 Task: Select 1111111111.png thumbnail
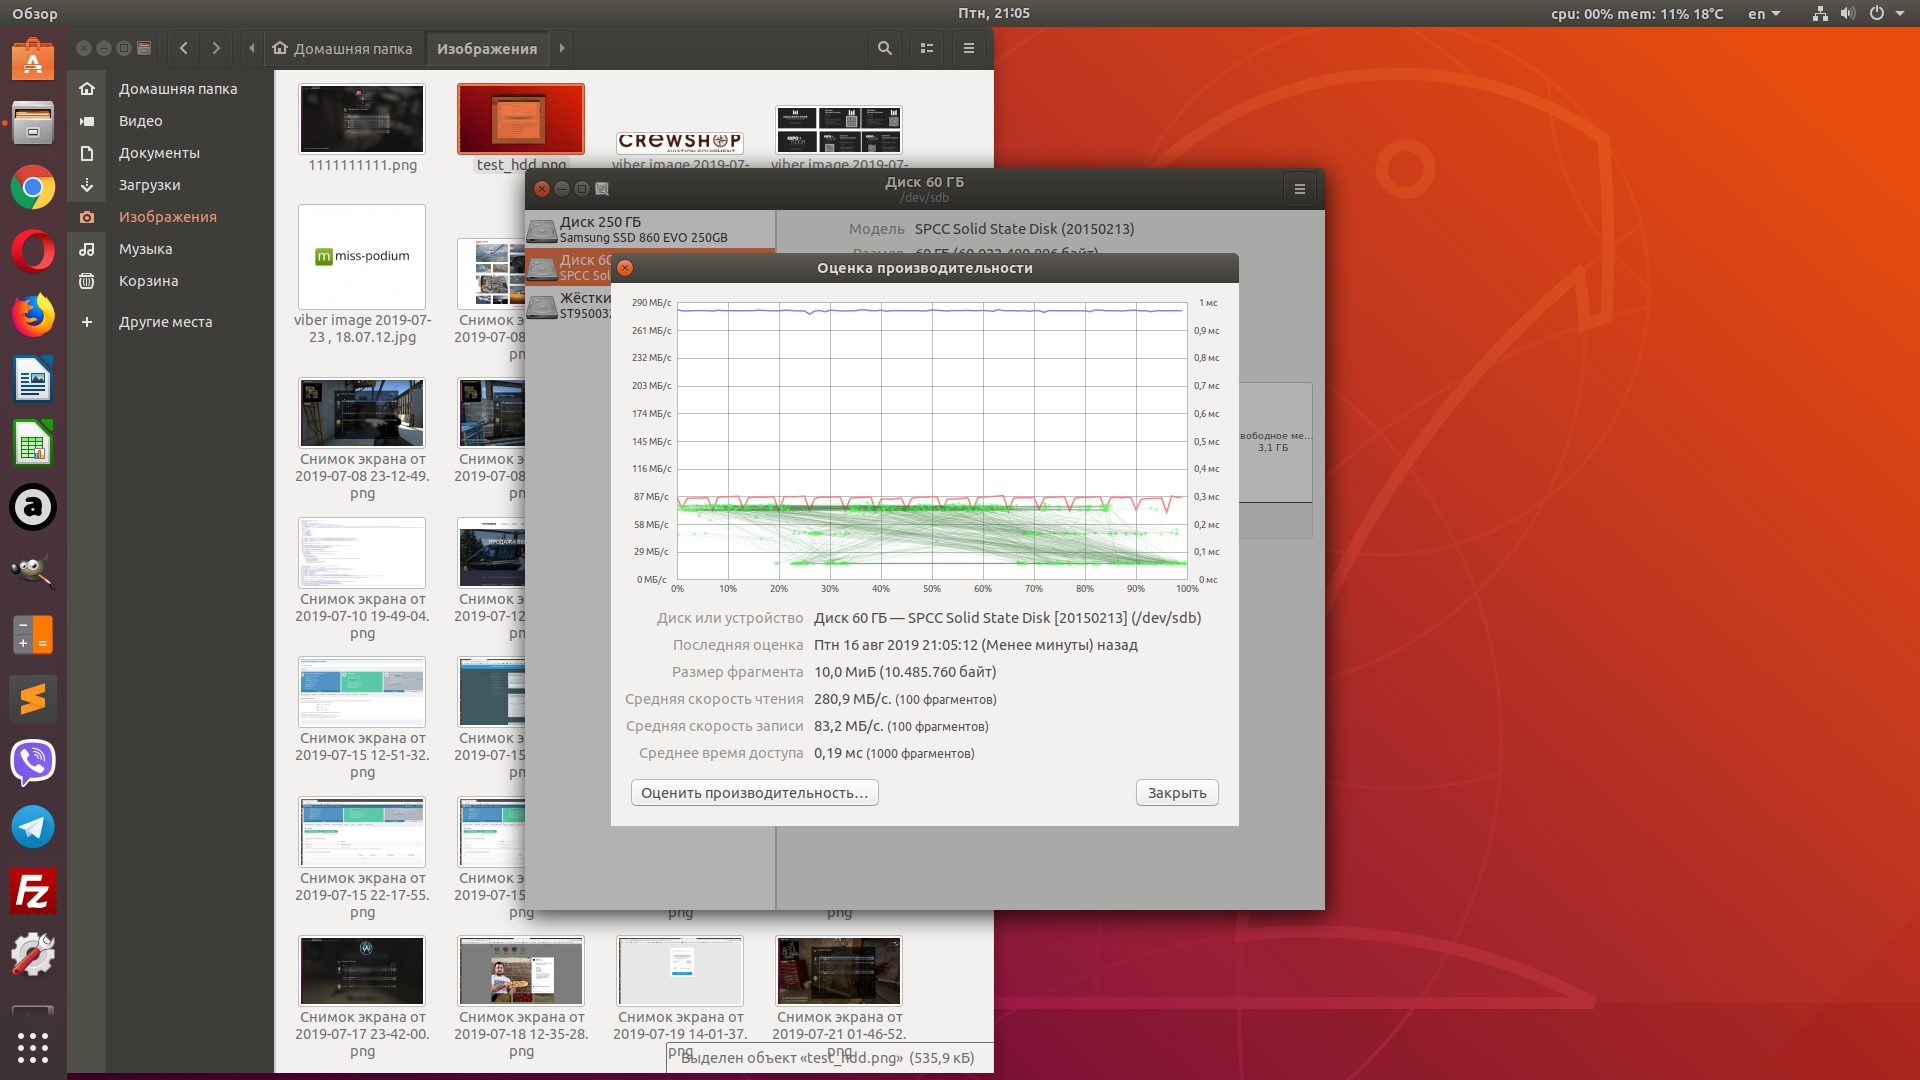[x=362, y=119]
